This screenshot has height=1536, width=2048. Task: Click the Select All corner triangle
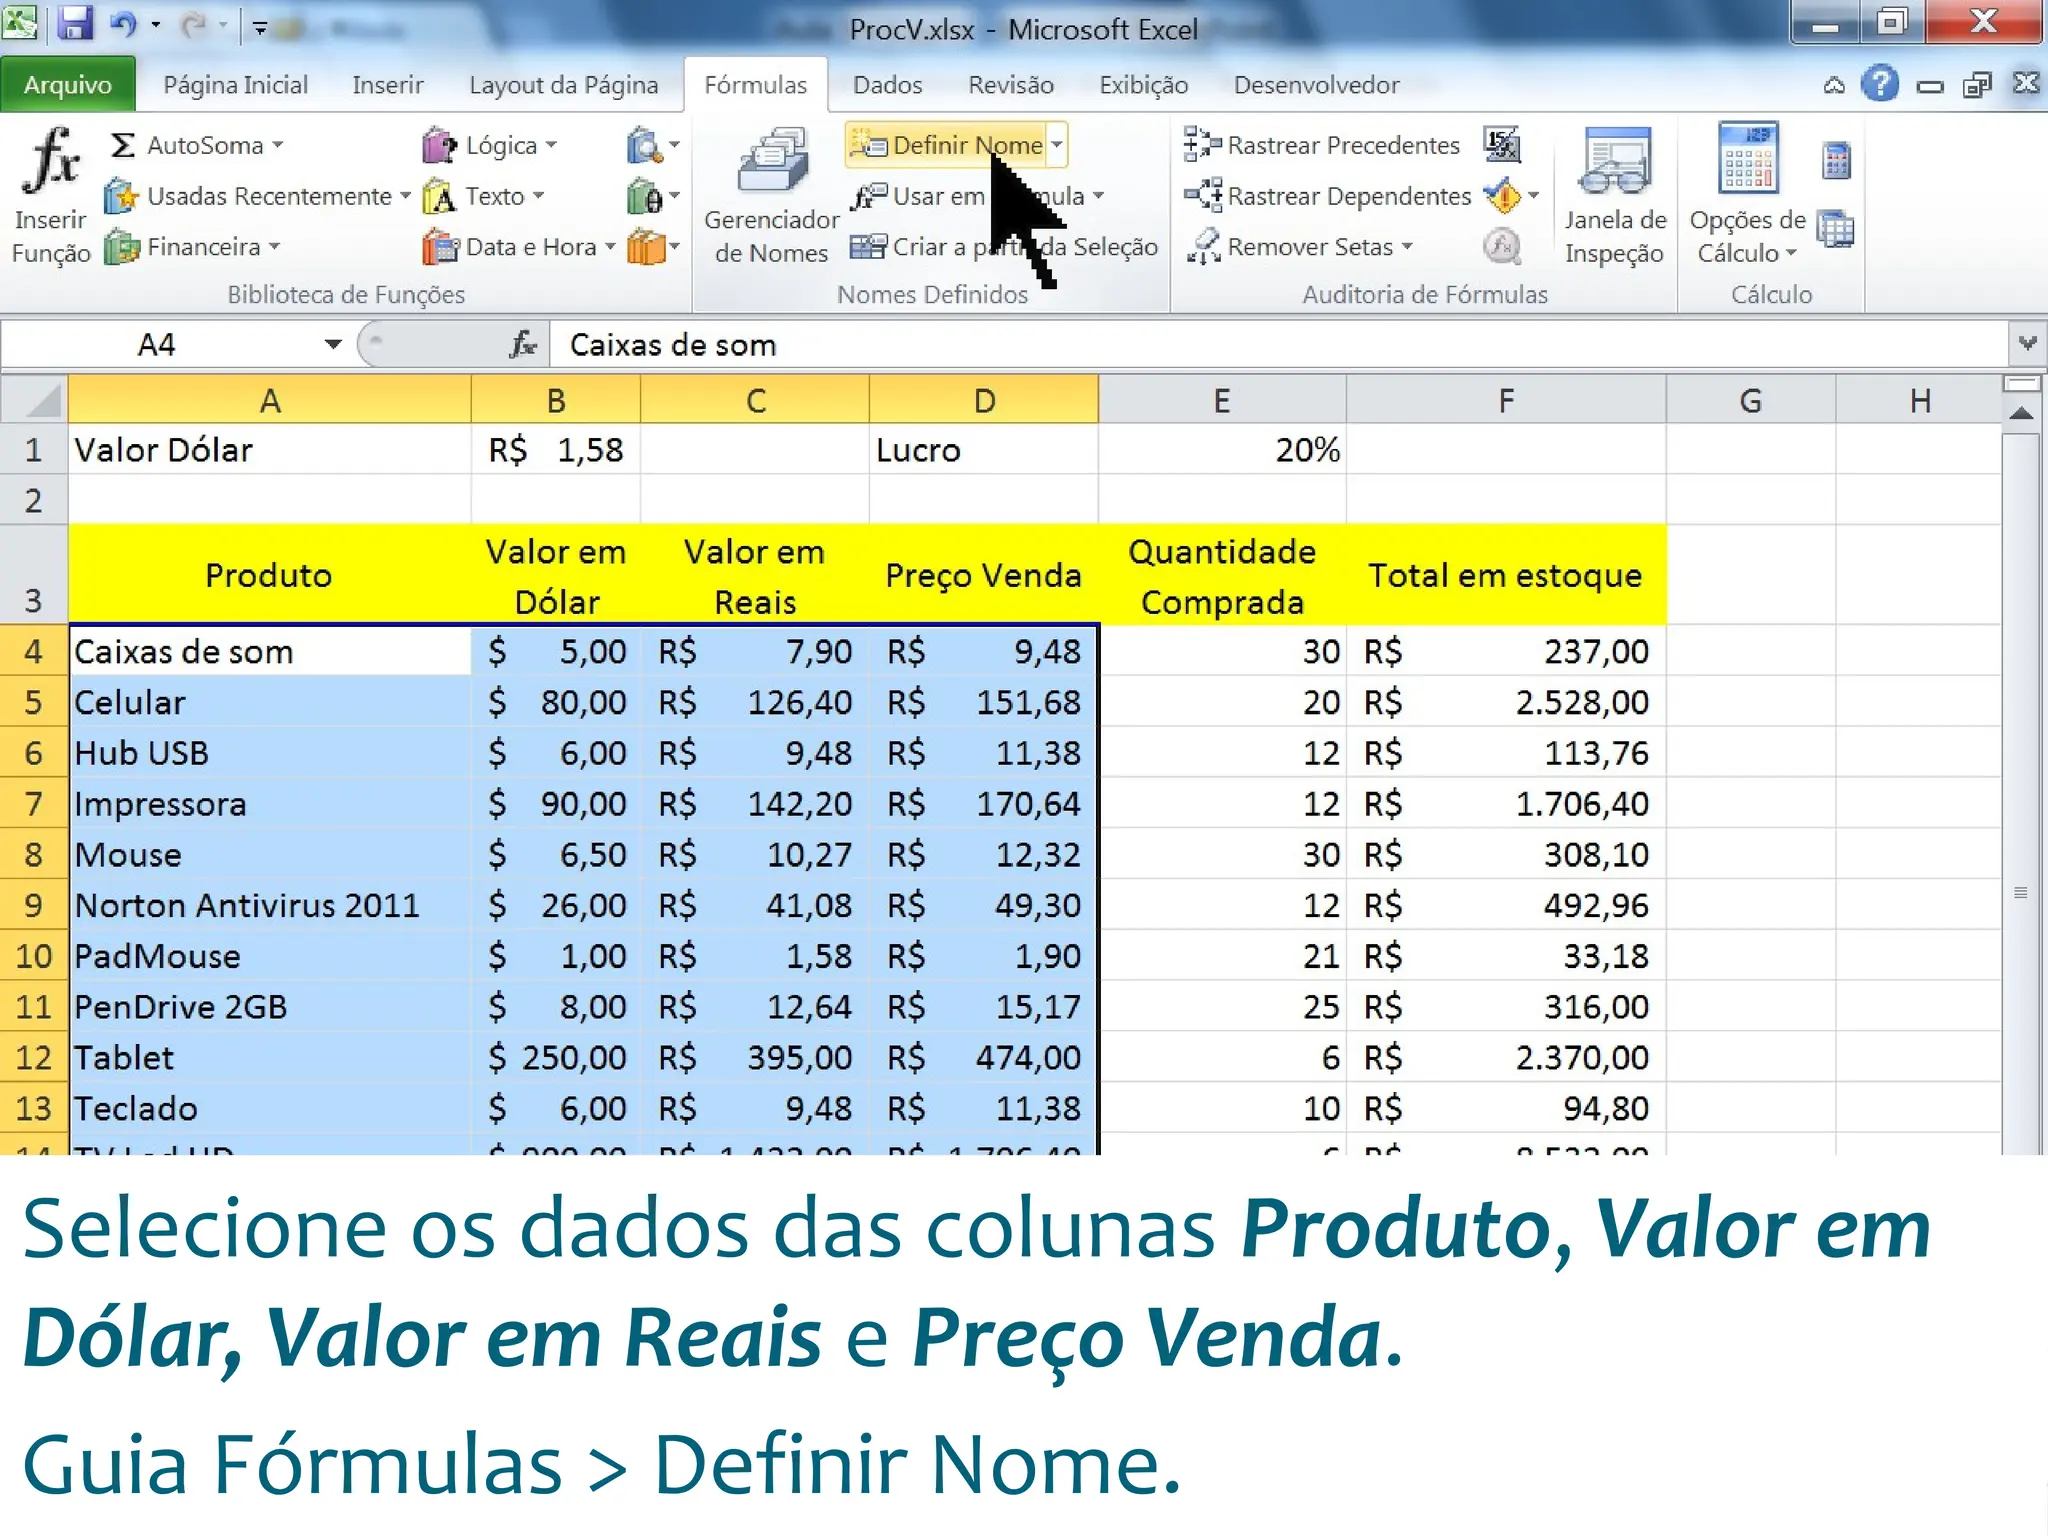click(x=34, y=400)
